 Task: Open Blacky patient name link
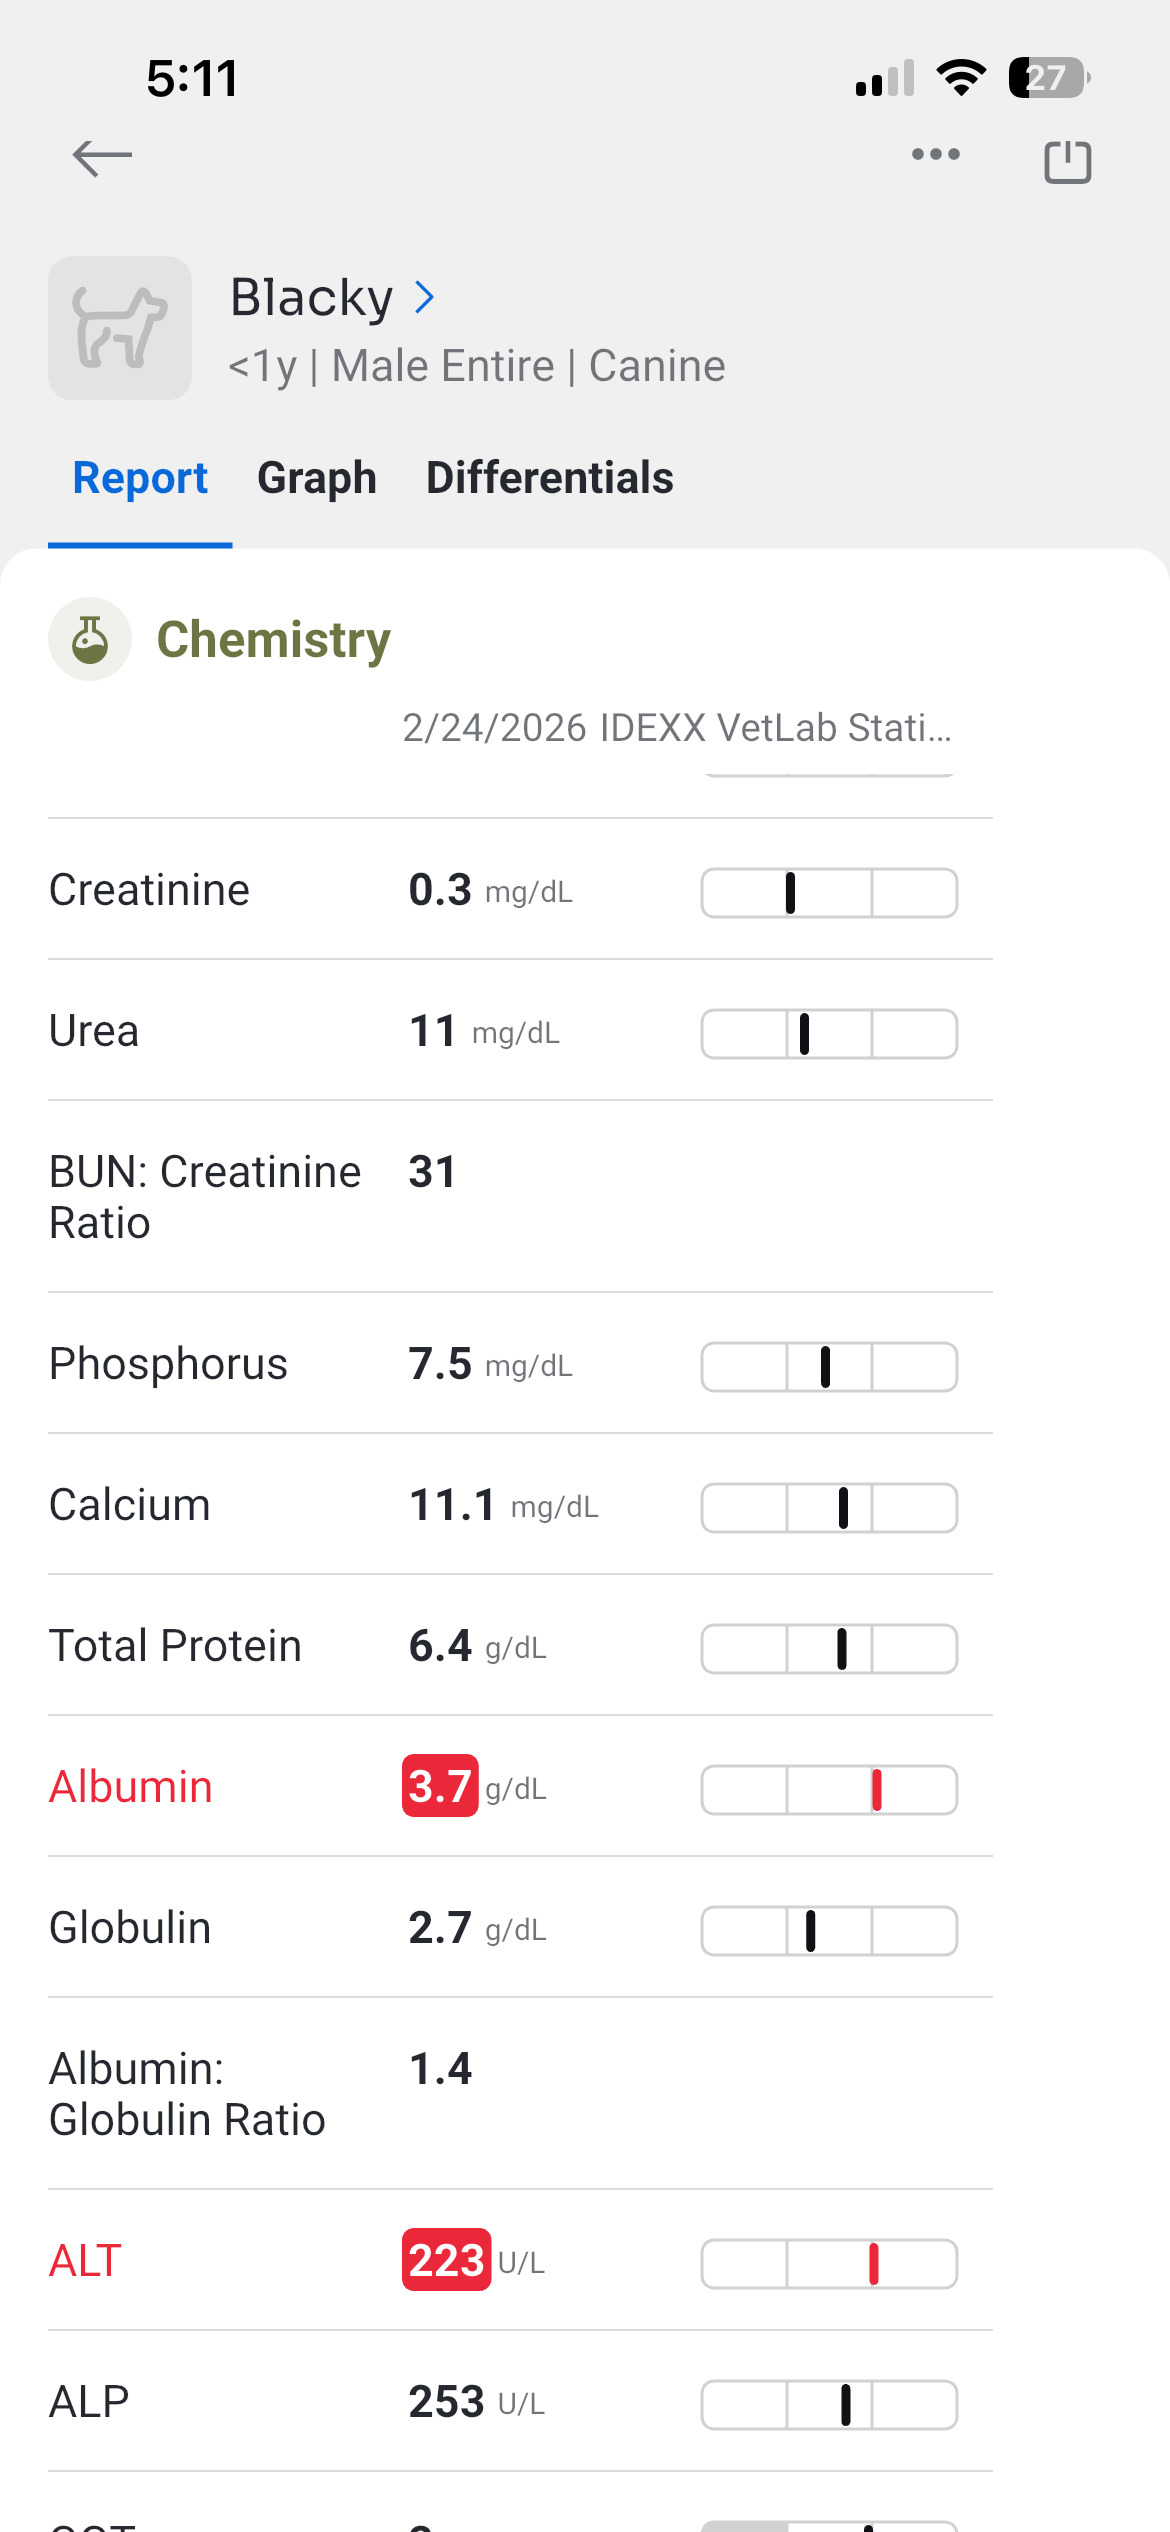tap(311, 297)
